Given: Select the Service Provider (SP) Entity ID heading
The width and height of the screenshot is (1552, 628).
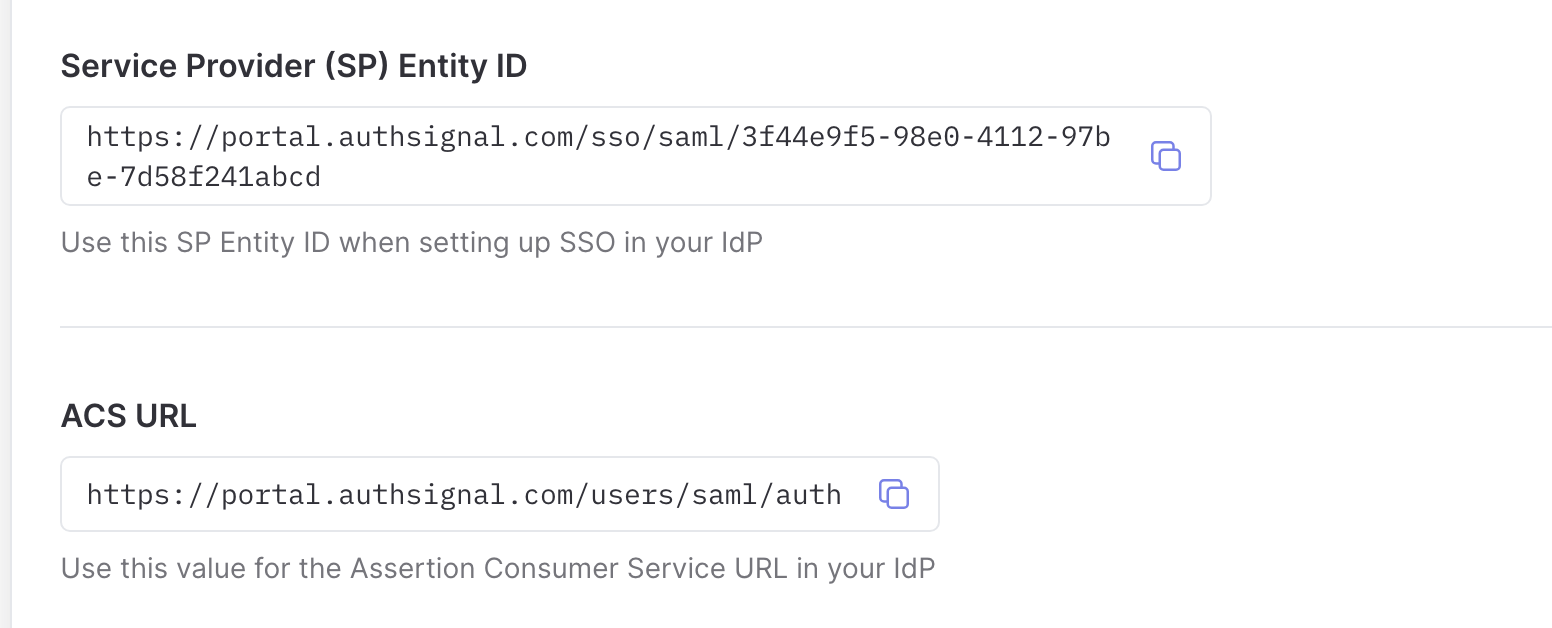Looking at the screenshot, I should pos(294,66).
